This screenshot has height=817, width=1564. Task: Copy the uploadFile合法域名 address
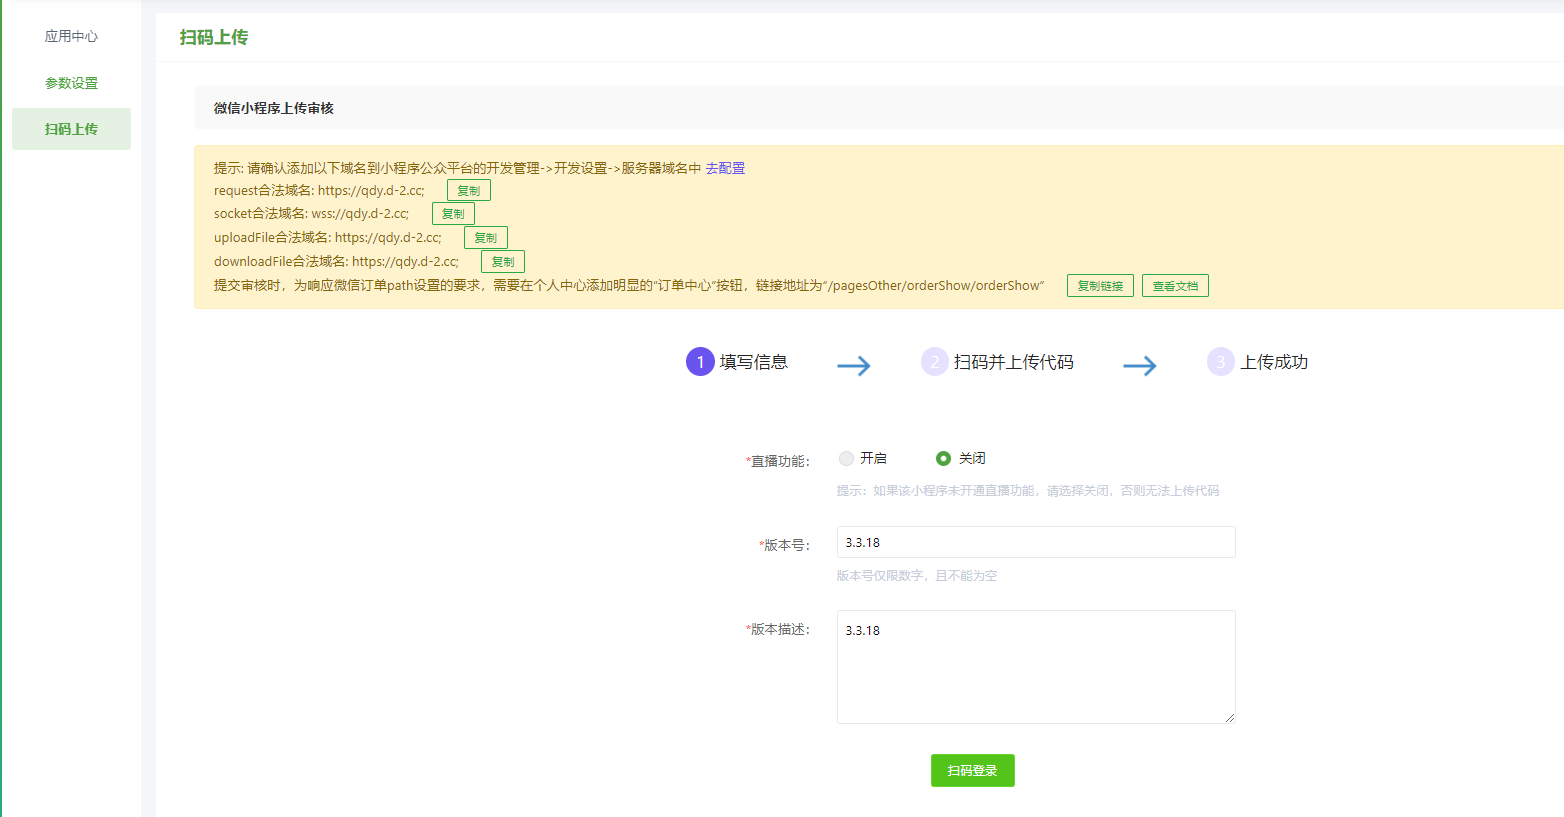pyautogui.click(x=485, y=238)
